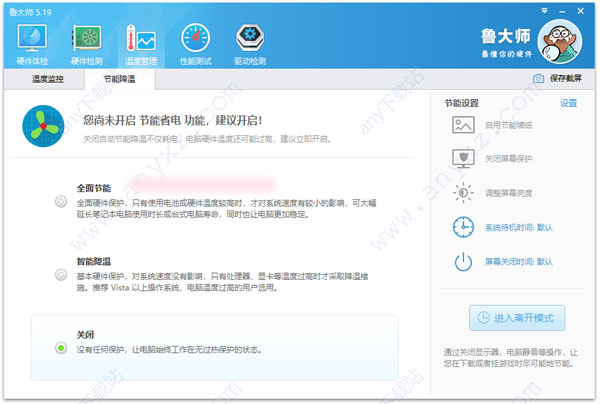The image size is (600, 404).
Task: Open the title bar dropdown menu arrow
Action: 544,11
